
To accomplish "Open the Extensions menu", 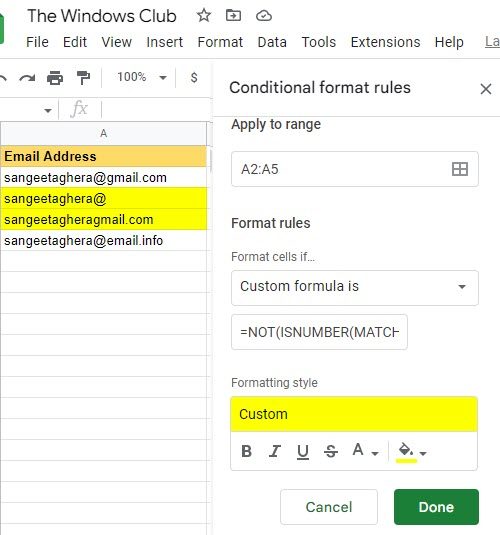I will click(x=385, y=42).
